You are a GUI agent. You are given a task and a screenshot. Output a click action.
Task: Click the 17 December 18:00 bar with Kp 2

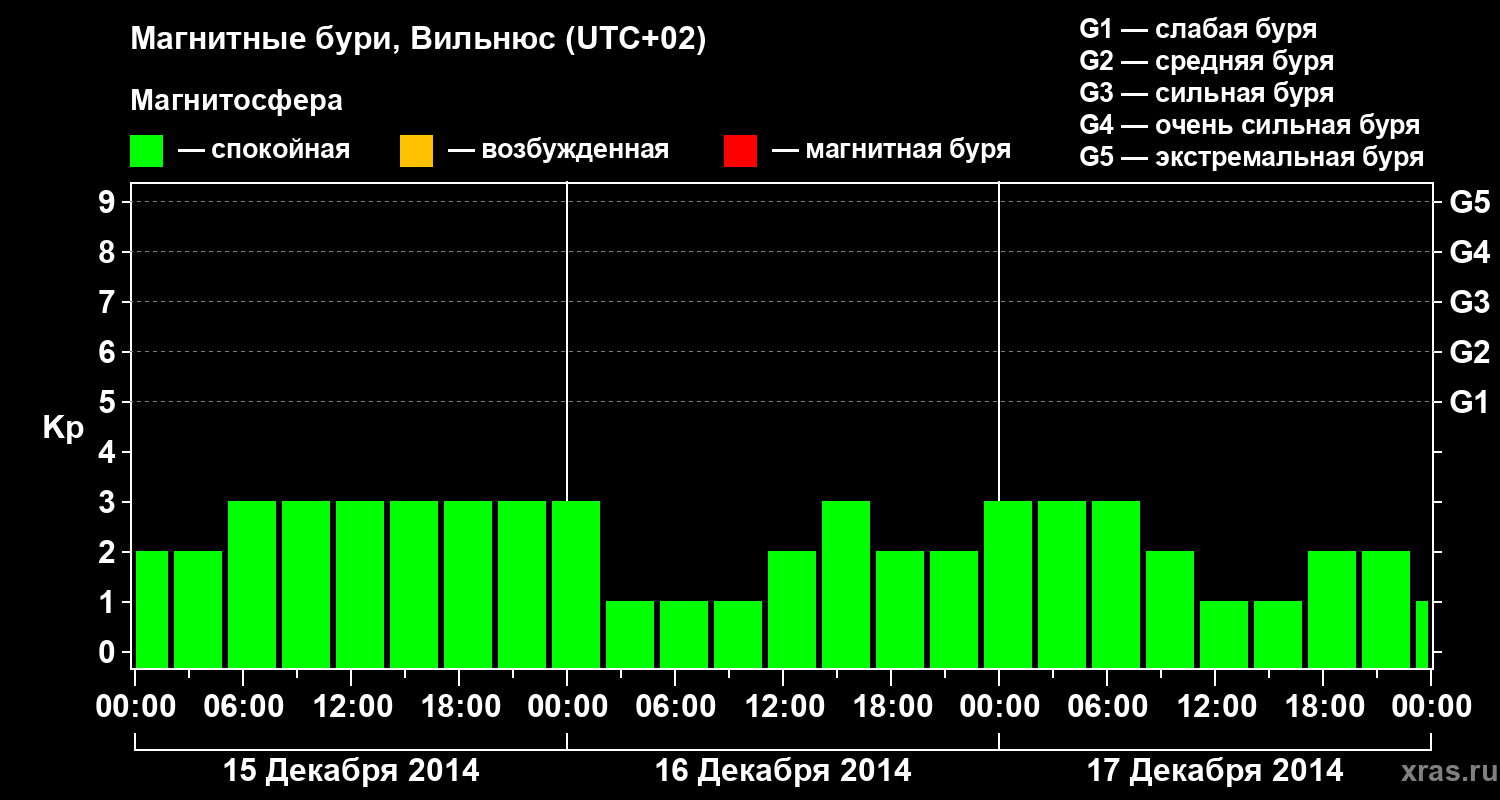coord(1332,609)
